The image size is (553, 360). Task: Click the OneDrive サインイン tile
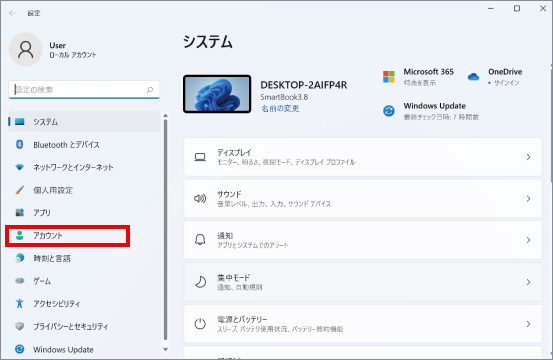point(494,77)
